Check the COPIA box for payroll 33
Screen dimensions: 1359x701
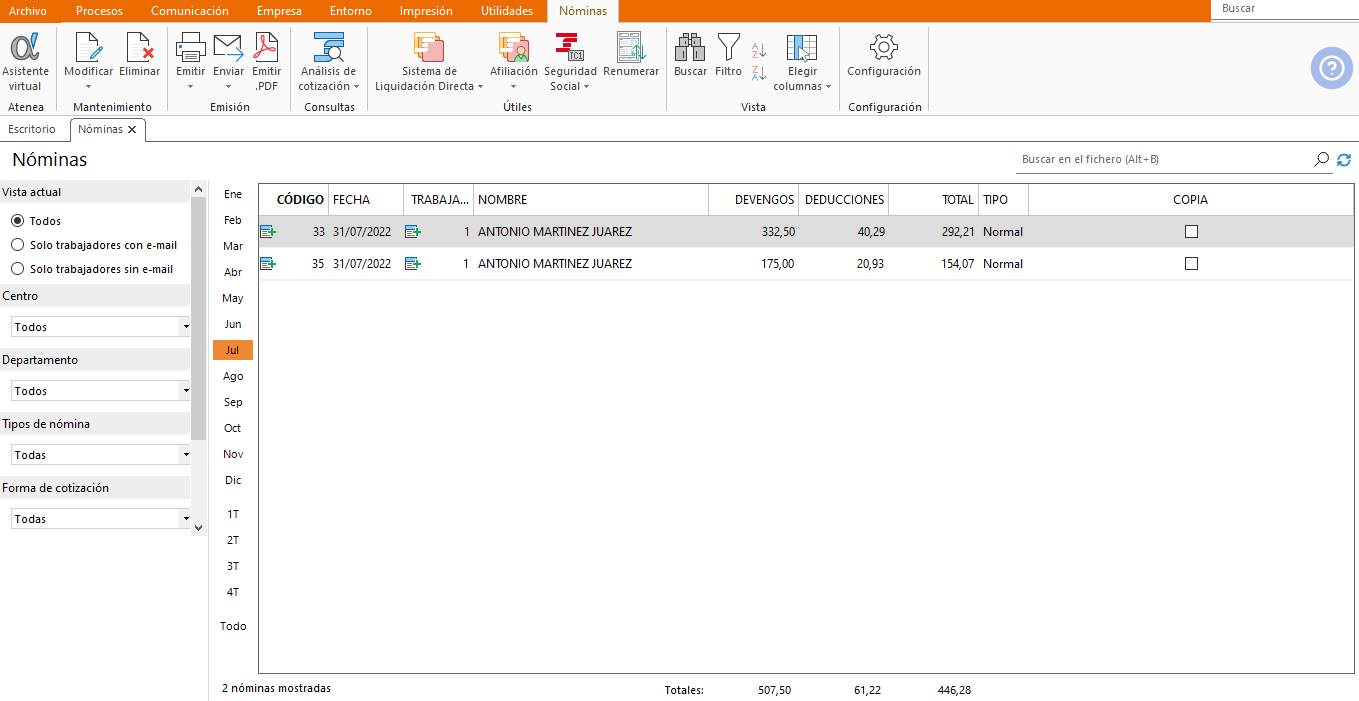point(1191,232)
